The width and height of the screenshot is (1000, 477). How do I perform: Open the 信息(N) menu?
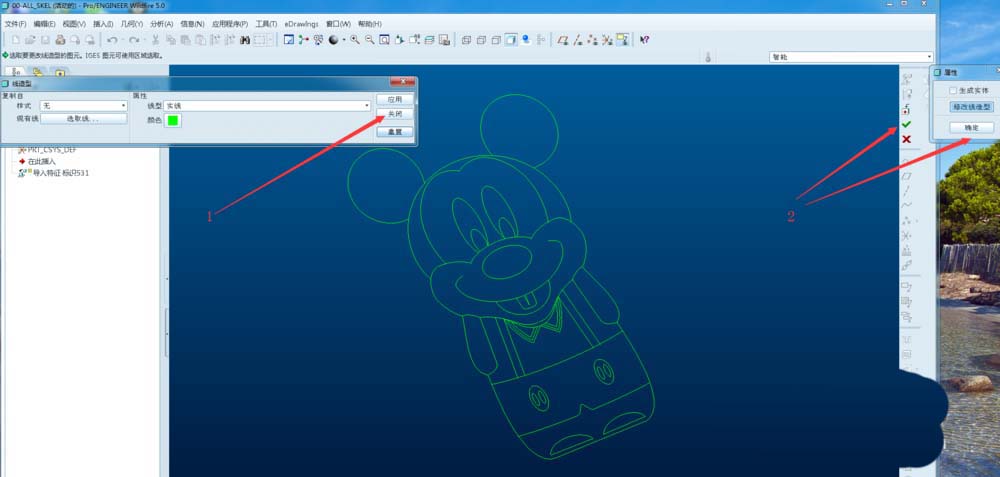tap(192, 24)
